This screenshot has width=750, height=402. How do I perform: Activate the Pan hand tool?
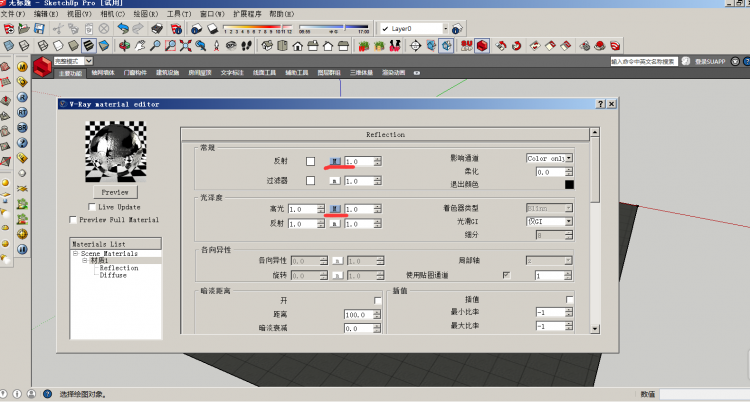[x=140, y=45]
